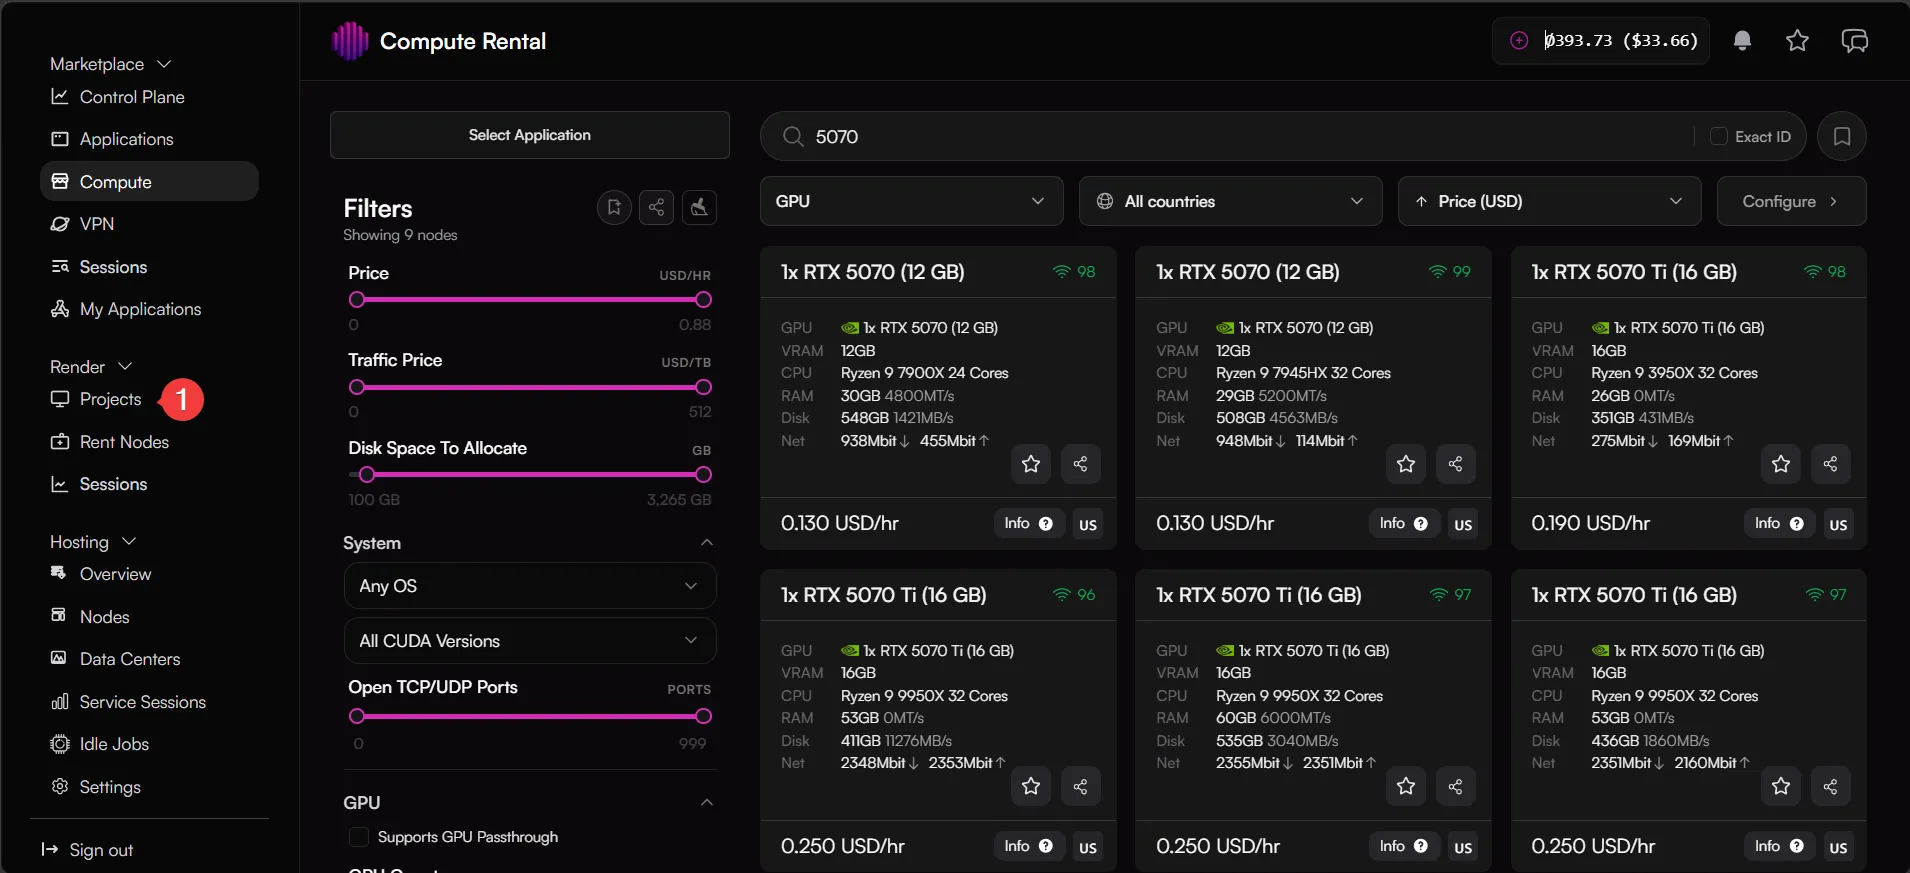Favorite the 0.130 USD/hr Ryzen 9 7900X node

(x=1031, y=464)
